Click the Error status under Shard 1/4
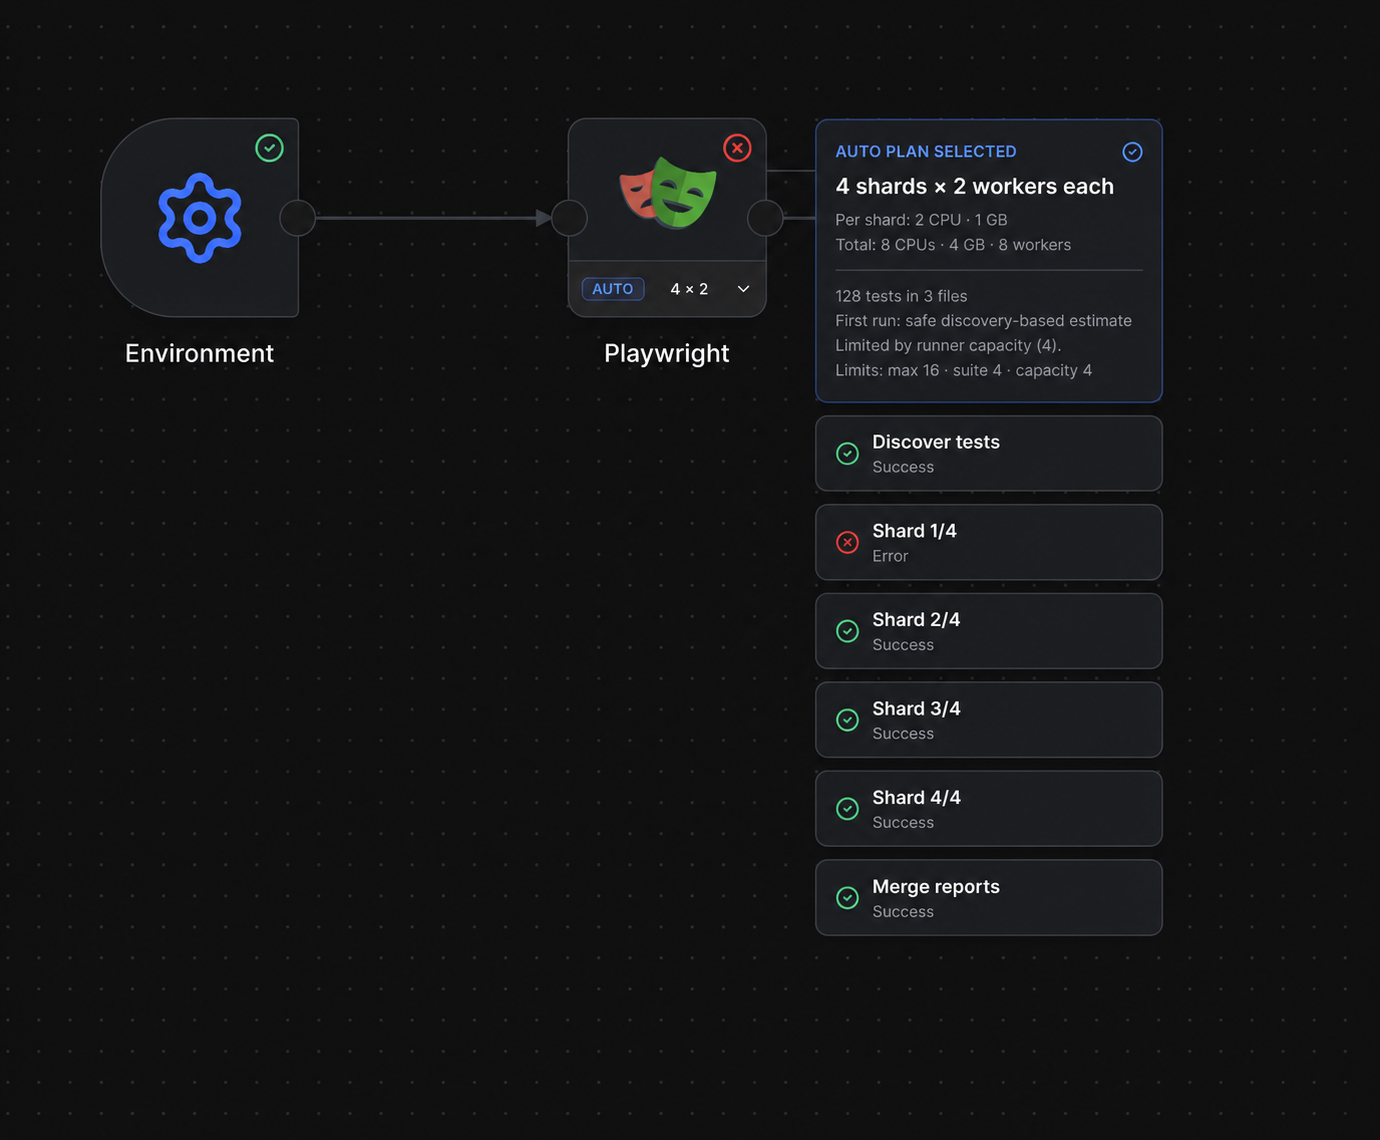The height and width of the screenshot is (1140, 1380). [x=890, y=556]
